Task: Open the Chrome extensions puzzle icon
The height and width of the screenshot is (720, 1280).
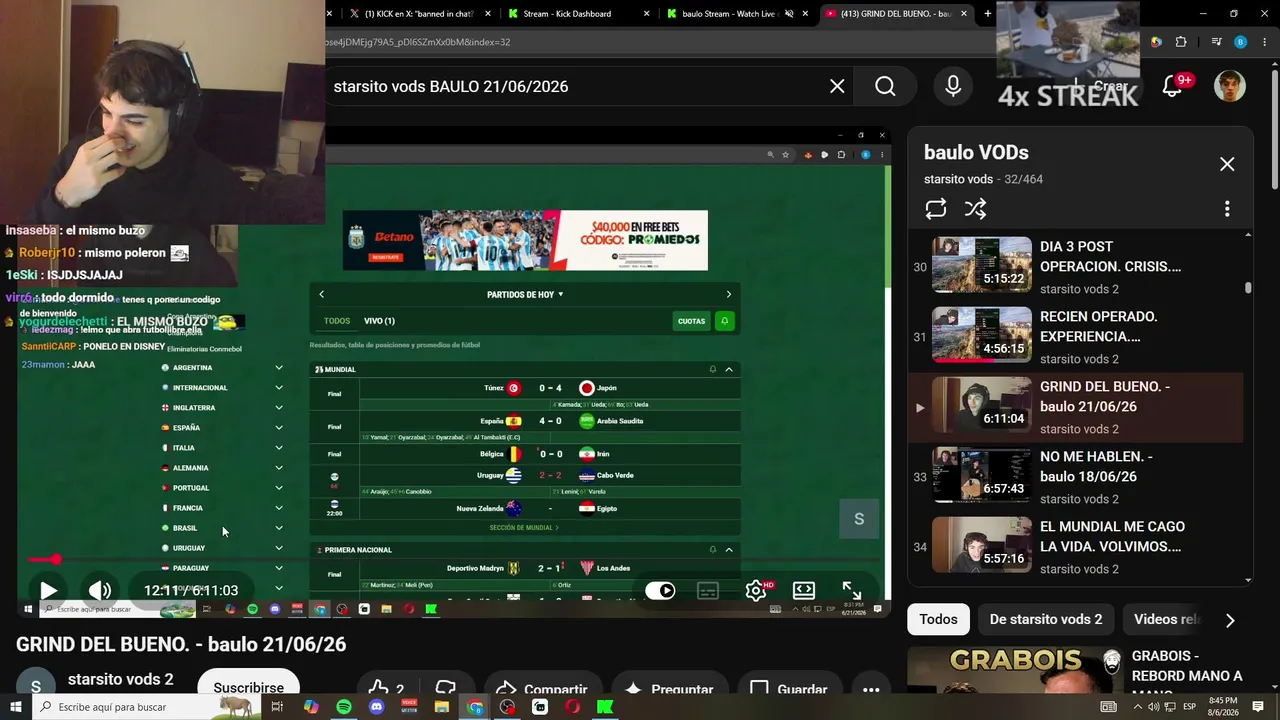Action: tap(1181, 42)
